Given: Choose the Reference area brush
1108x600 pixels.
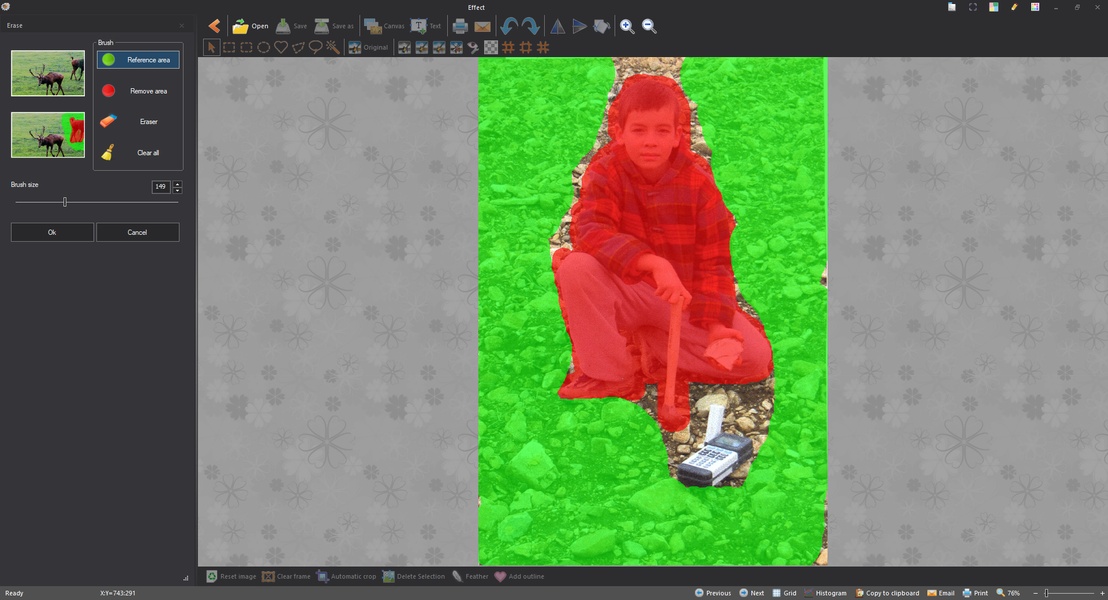Looking at the screenshot, I should 138,60.
